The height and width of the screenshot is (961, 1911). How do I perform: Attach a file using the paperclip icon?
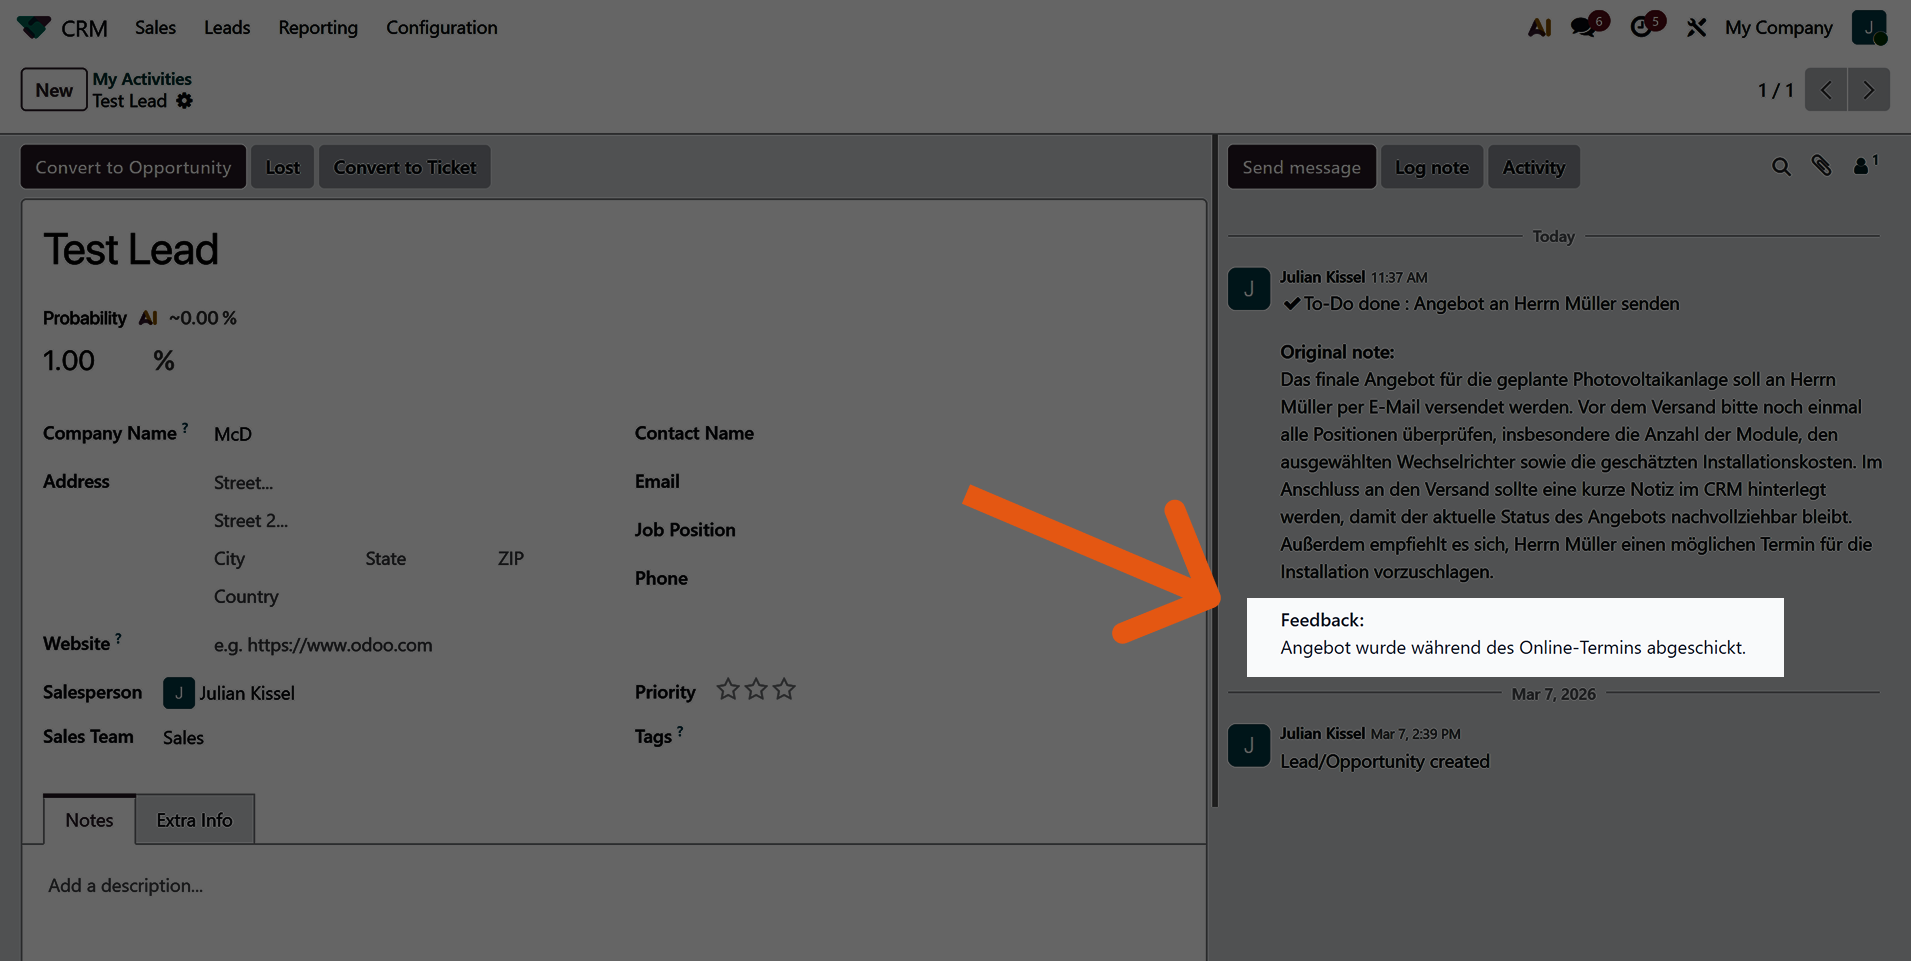click(1821, 167)
